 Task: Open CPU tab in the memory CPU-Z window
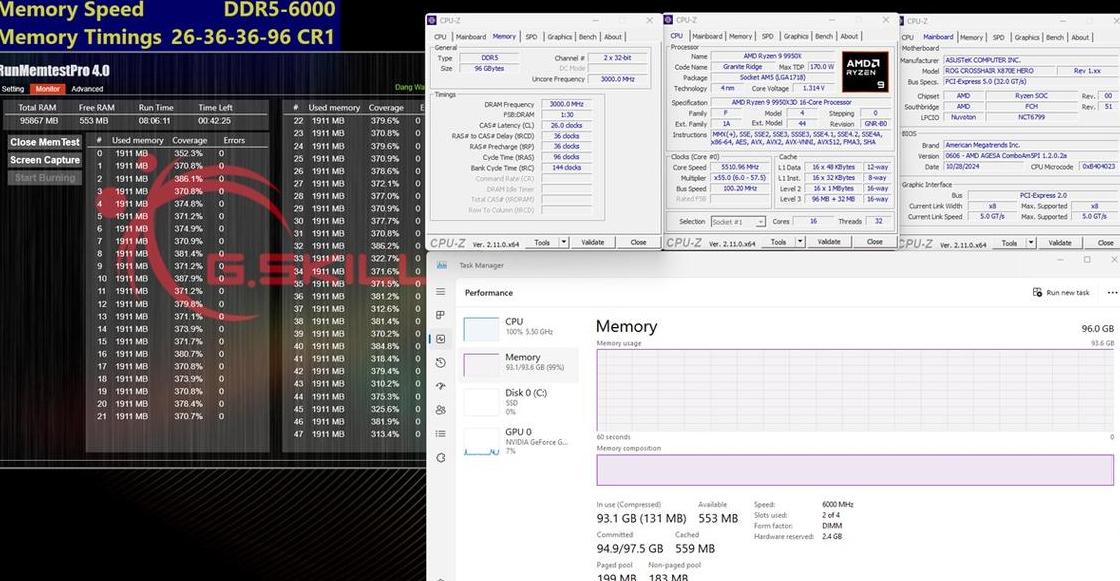[x=440, y=36]
